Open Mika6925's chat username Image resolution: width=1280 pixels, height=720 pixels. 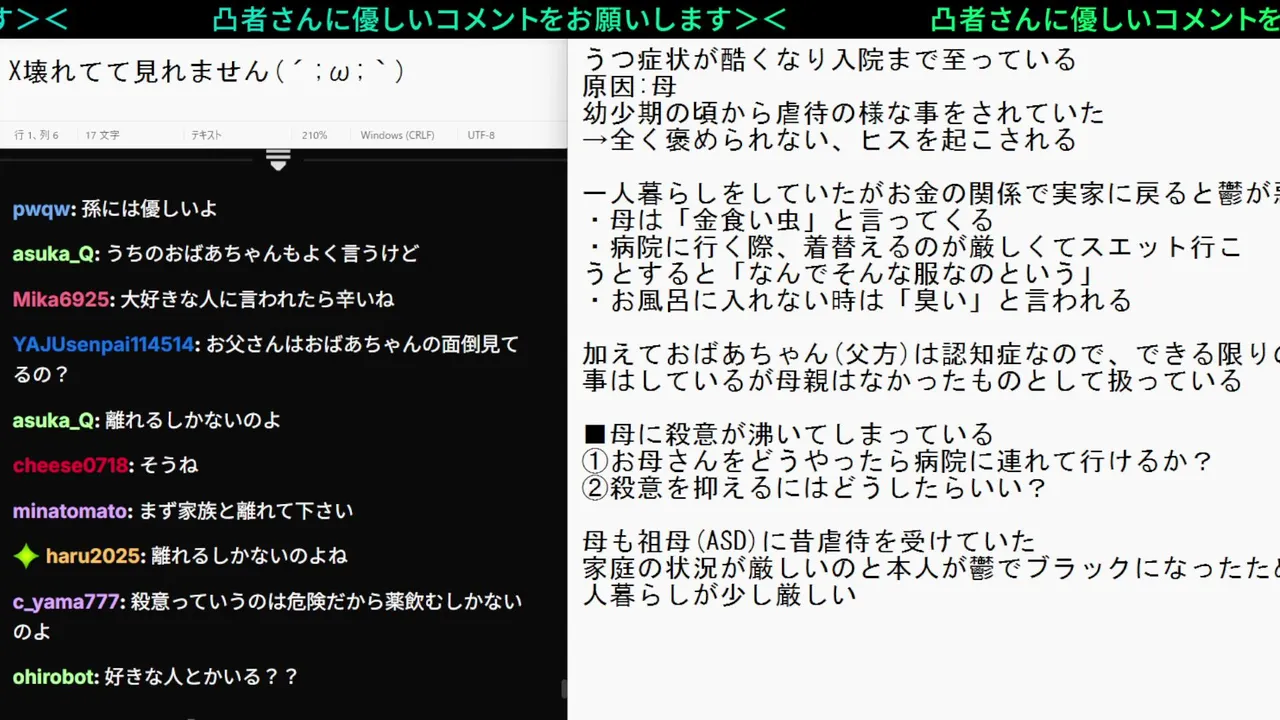pyautogui.click(x=62, y=299)
